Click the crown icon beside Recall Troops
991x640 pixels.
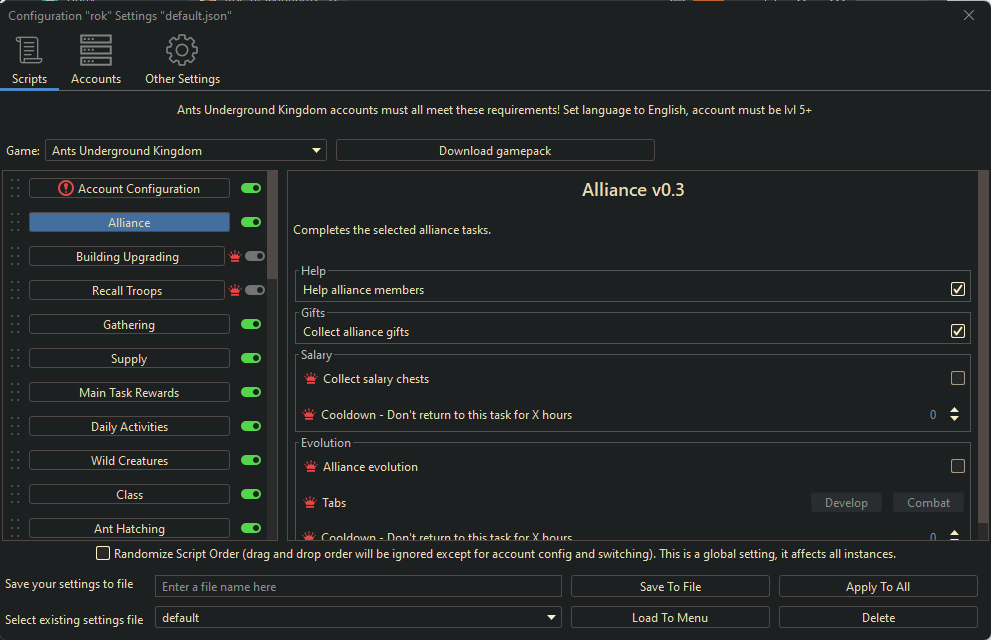235,291
